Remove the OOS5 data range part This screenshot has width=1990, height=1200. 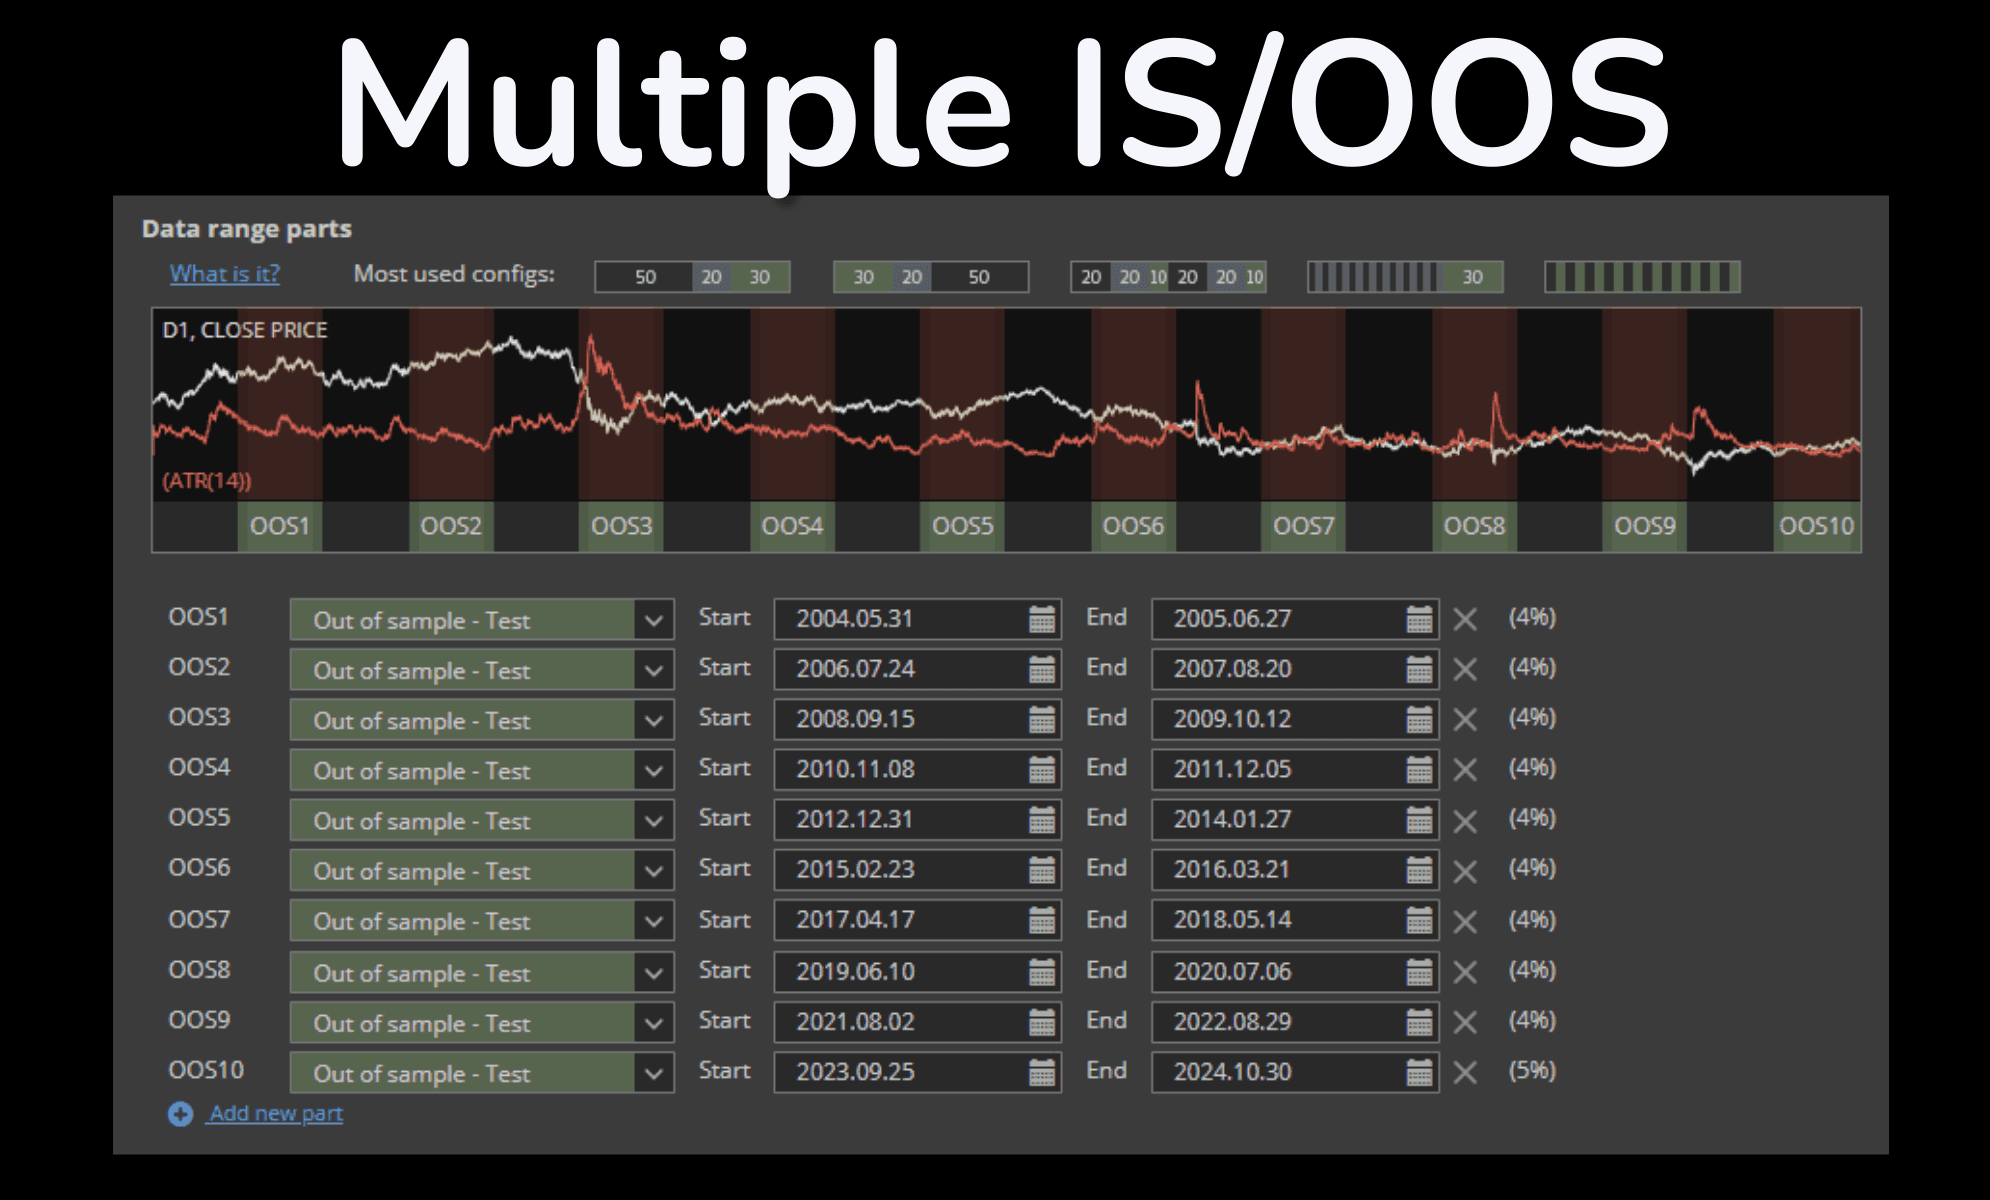point(1465,822)
